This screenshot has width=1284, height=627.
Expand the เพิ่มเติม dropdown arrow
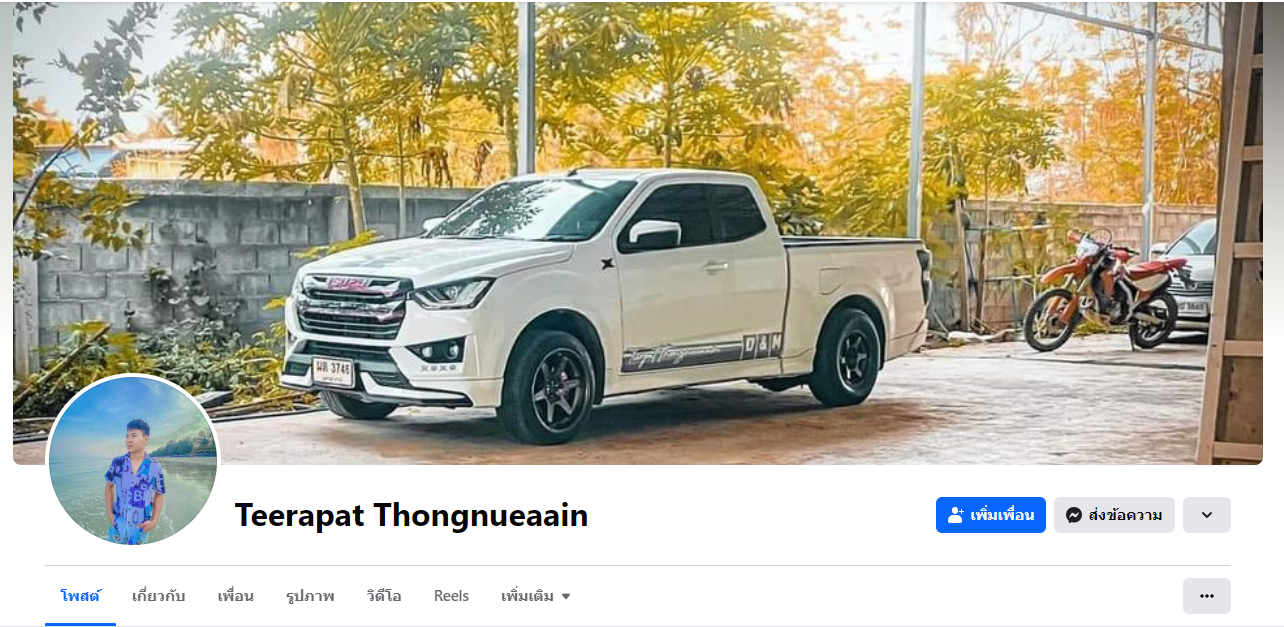[566, 597]
